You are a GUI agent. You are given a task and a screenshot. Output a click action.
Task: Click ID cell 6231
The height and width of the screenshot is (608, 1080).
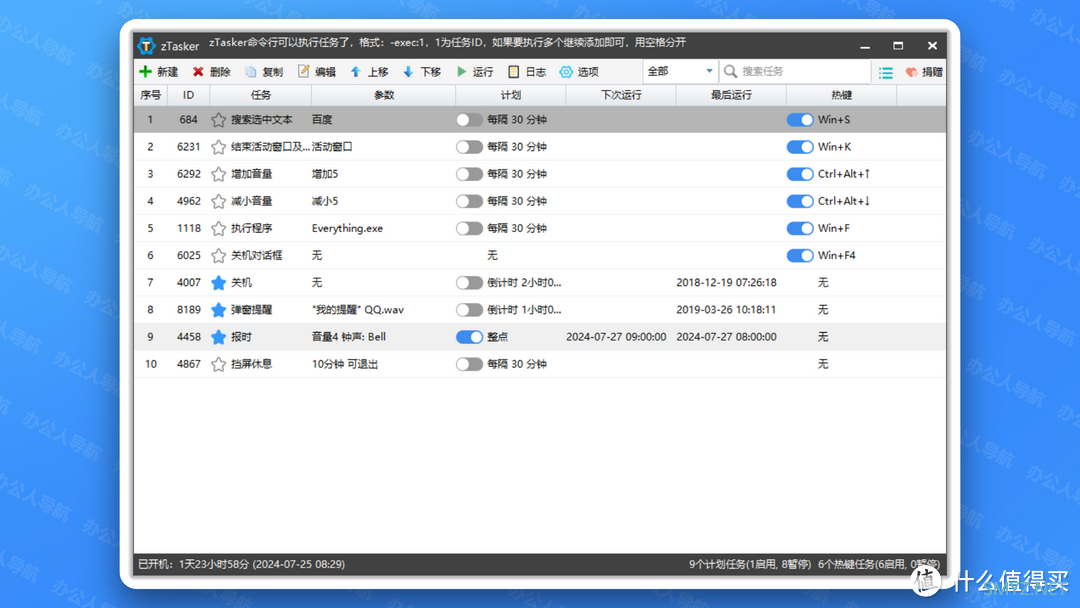[188, 147]
